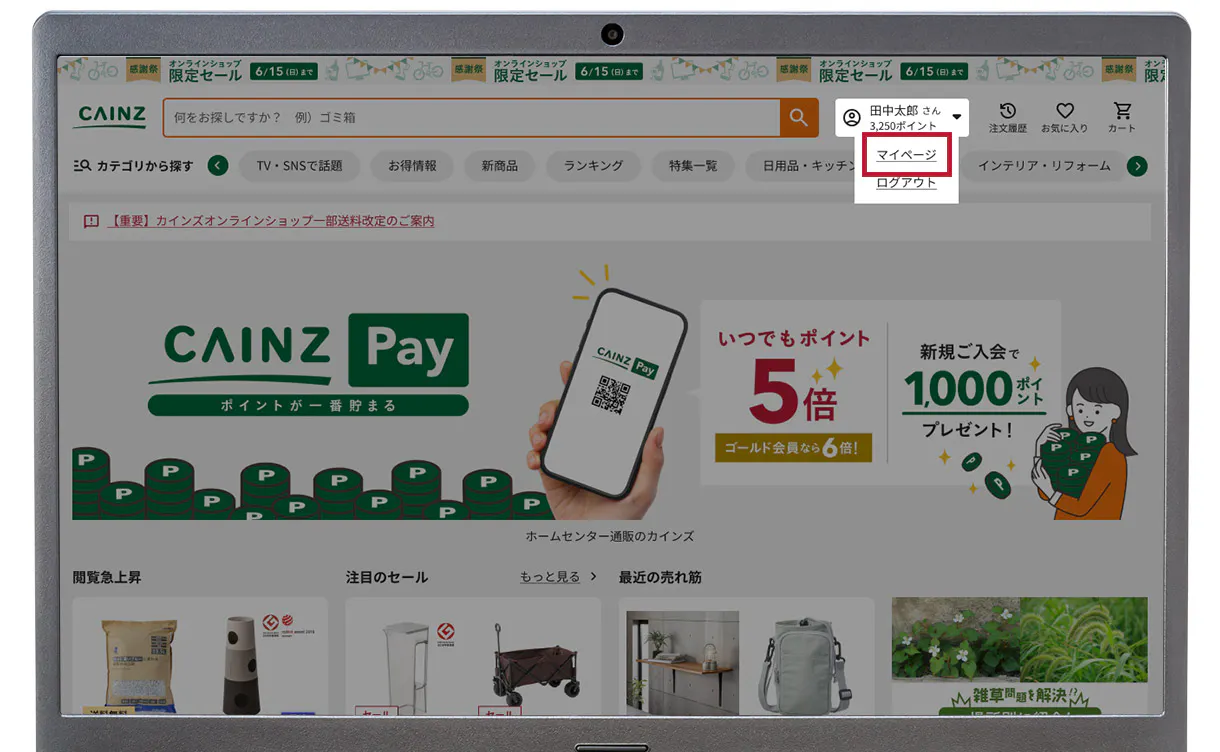
Task: Click もっと見る link for 注目のセール
Action: tap(549, 577)
